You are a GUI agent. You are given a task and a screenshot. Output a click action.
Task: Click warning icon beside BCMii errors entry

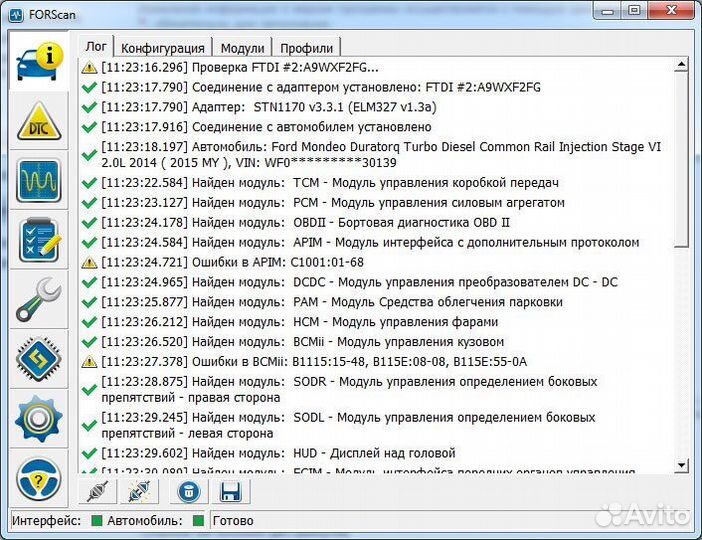click(90, 362)
